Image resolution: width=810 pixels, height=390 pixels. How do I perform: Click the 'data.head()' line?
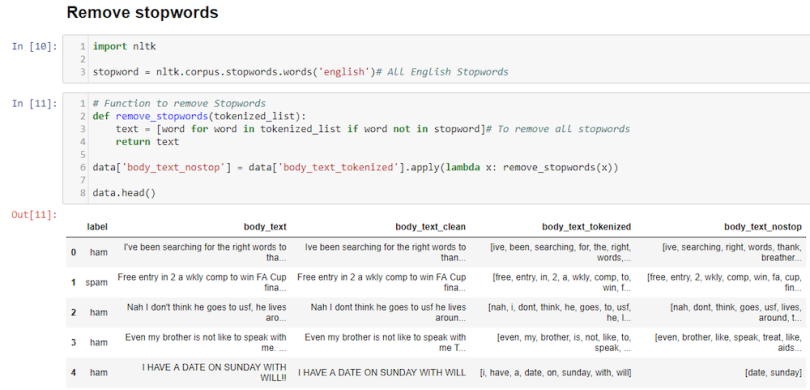(x=124, y=193)
